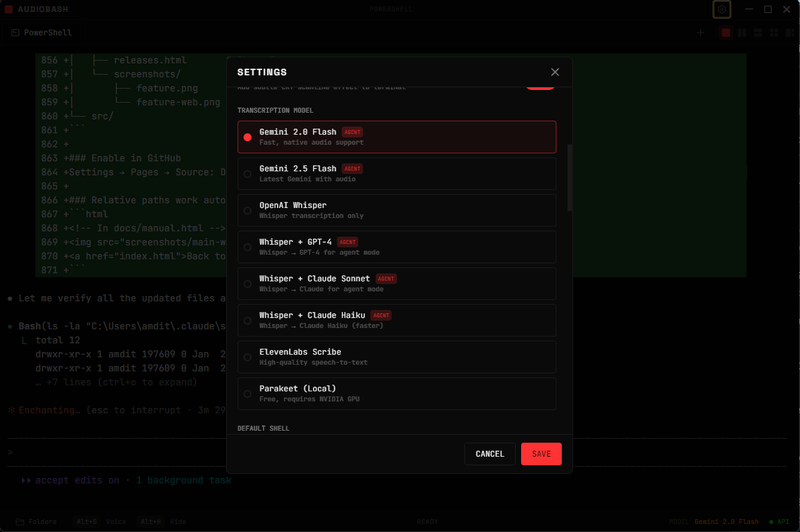Click the Alt+H Hide shortcut button

pos(163,522)
